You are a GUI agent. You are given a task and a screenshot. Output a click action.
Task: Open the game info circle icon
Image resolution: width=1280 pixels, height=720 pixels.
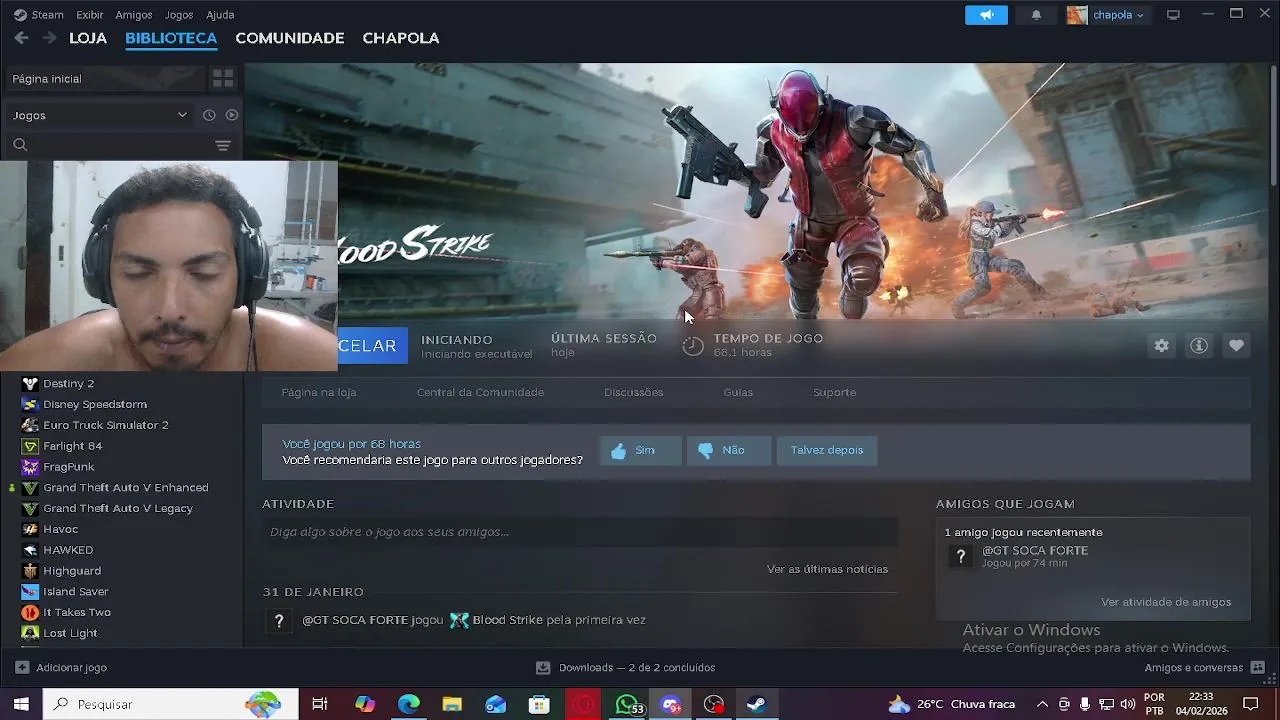1198,345
